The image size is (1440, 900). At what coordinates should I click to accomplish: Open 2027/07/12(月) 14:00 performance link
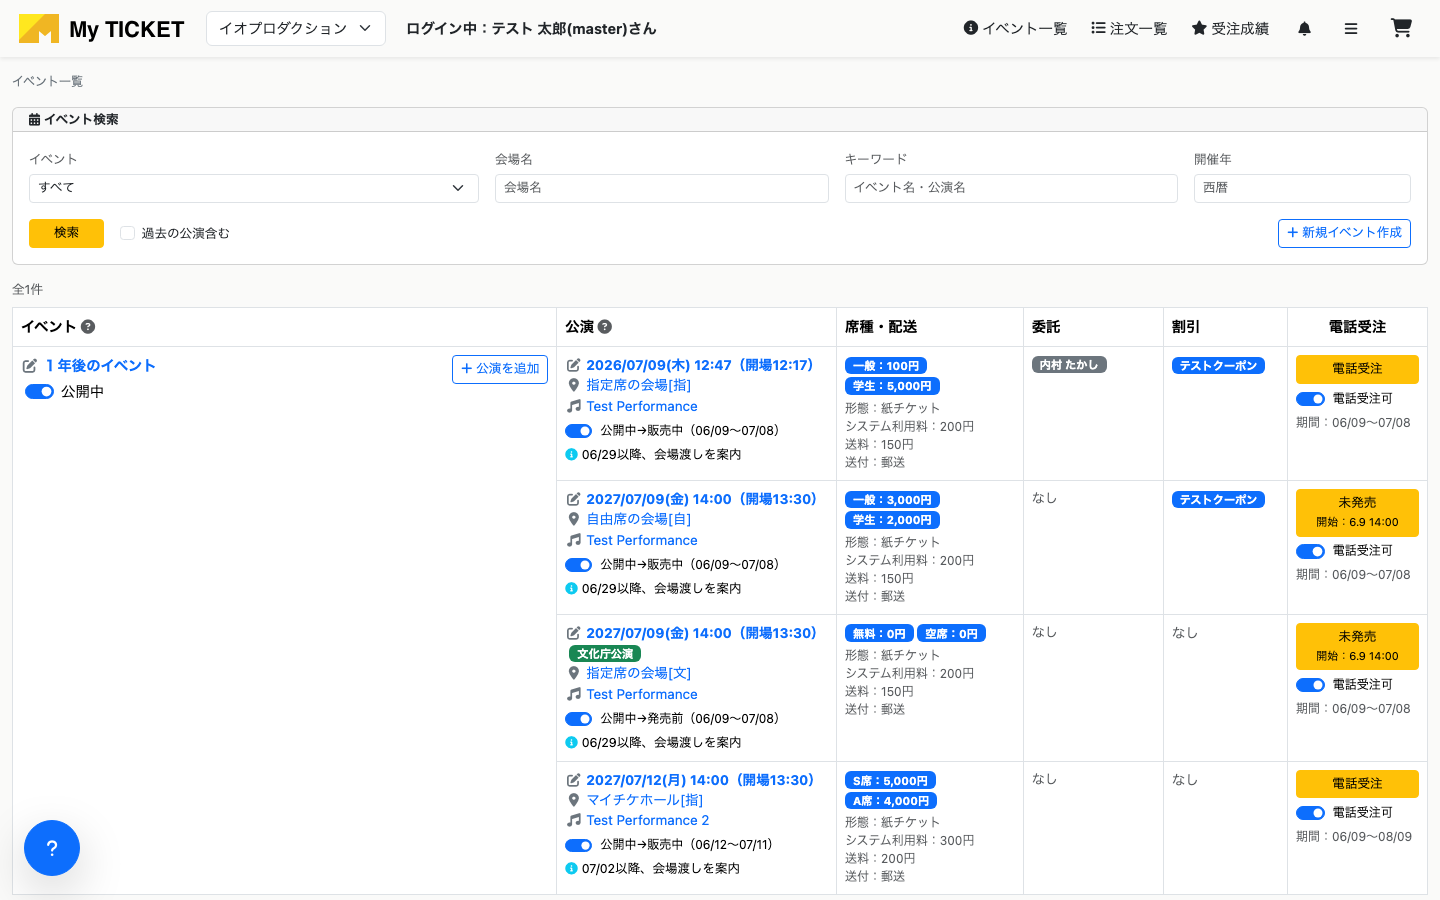(x=700, y=780)
